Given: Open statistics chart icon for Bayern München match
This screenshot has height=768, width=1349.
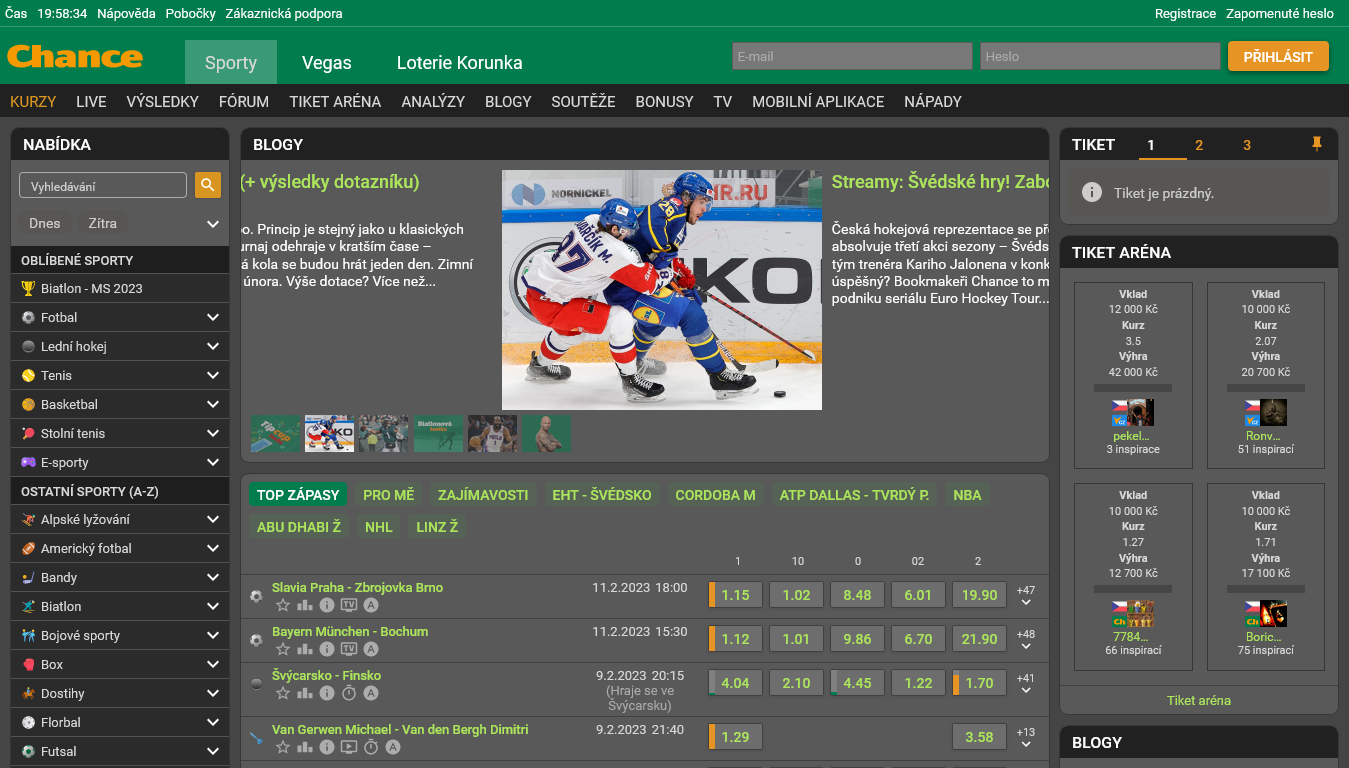Looking at the screenshot, I should pyautogui.click(x=305, y=649).
